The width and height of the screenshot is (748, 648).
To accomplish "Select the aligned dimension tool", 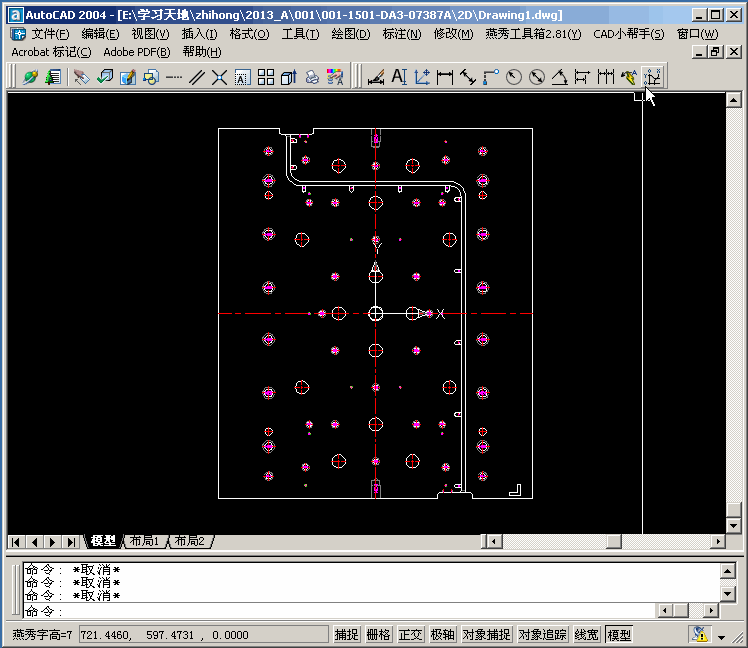I will pos(468,77).
